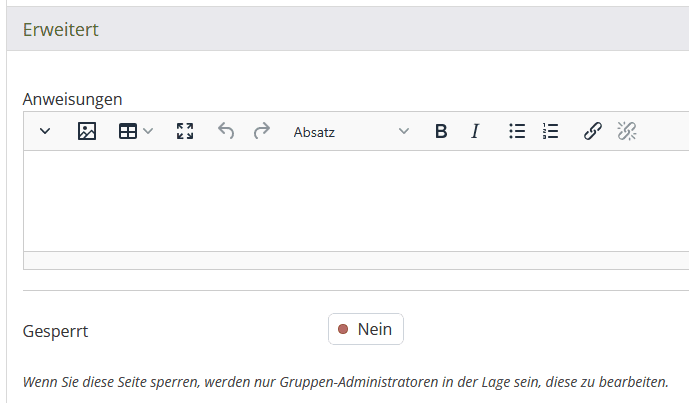The width and height of the screenshot is (689, 403).
Task: Toggle italic formatting
Action: click(x=475, y=131)
